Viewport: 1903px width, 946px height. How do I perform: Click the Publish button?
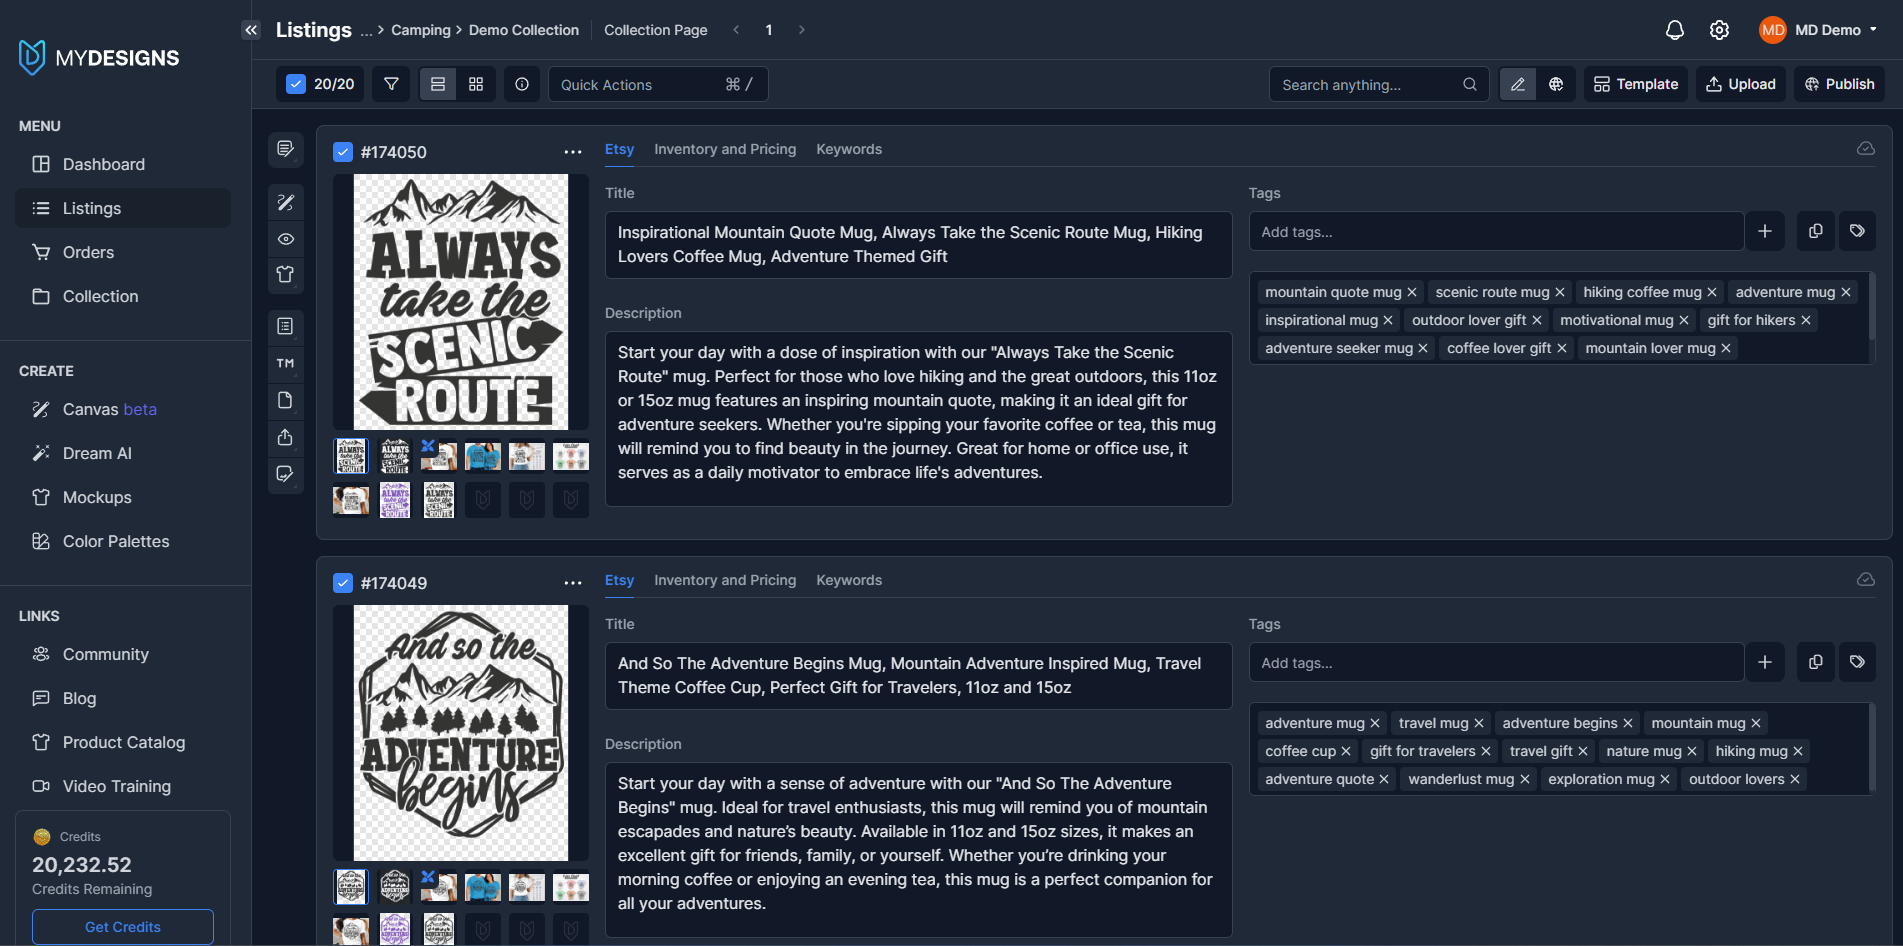pos(1839,84)
